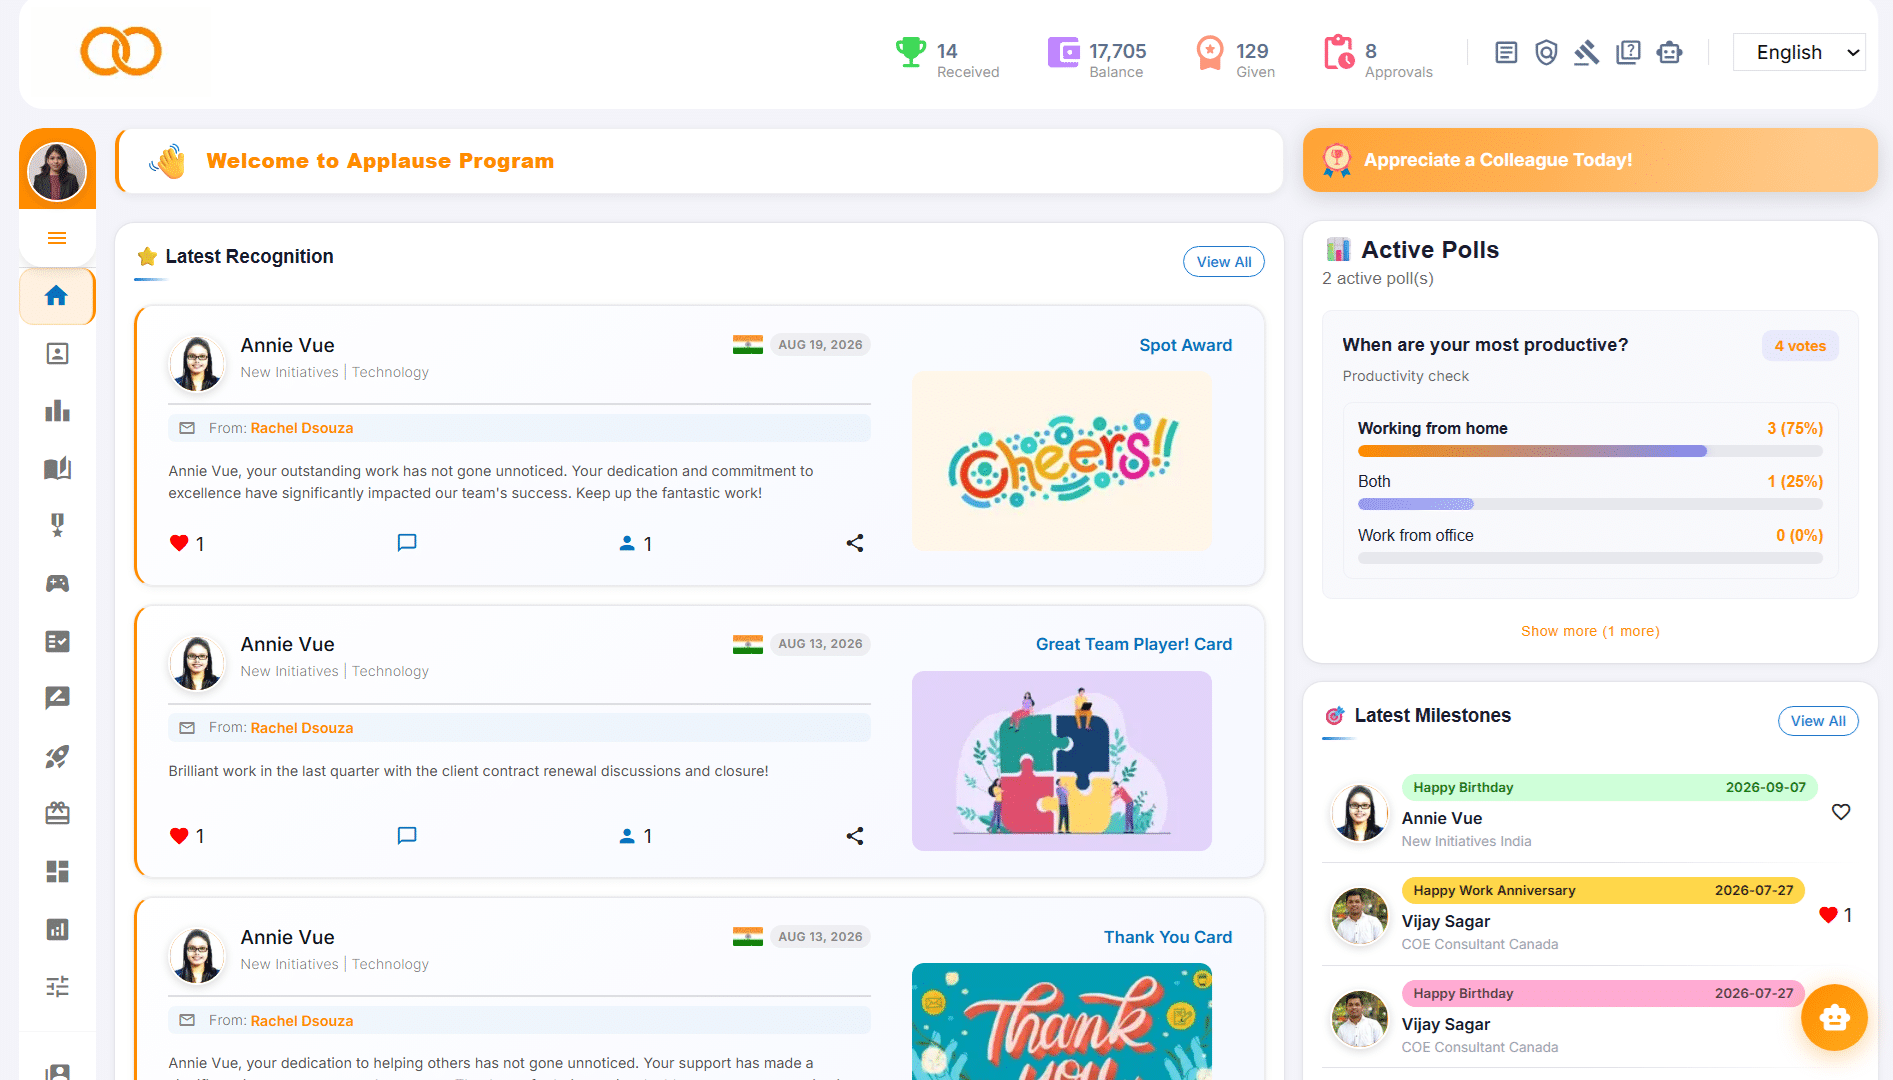Click the Both option progress bar
Image resolution: width=1893 pixels, height=1080 pixels.
click(x=1590, y=504)
